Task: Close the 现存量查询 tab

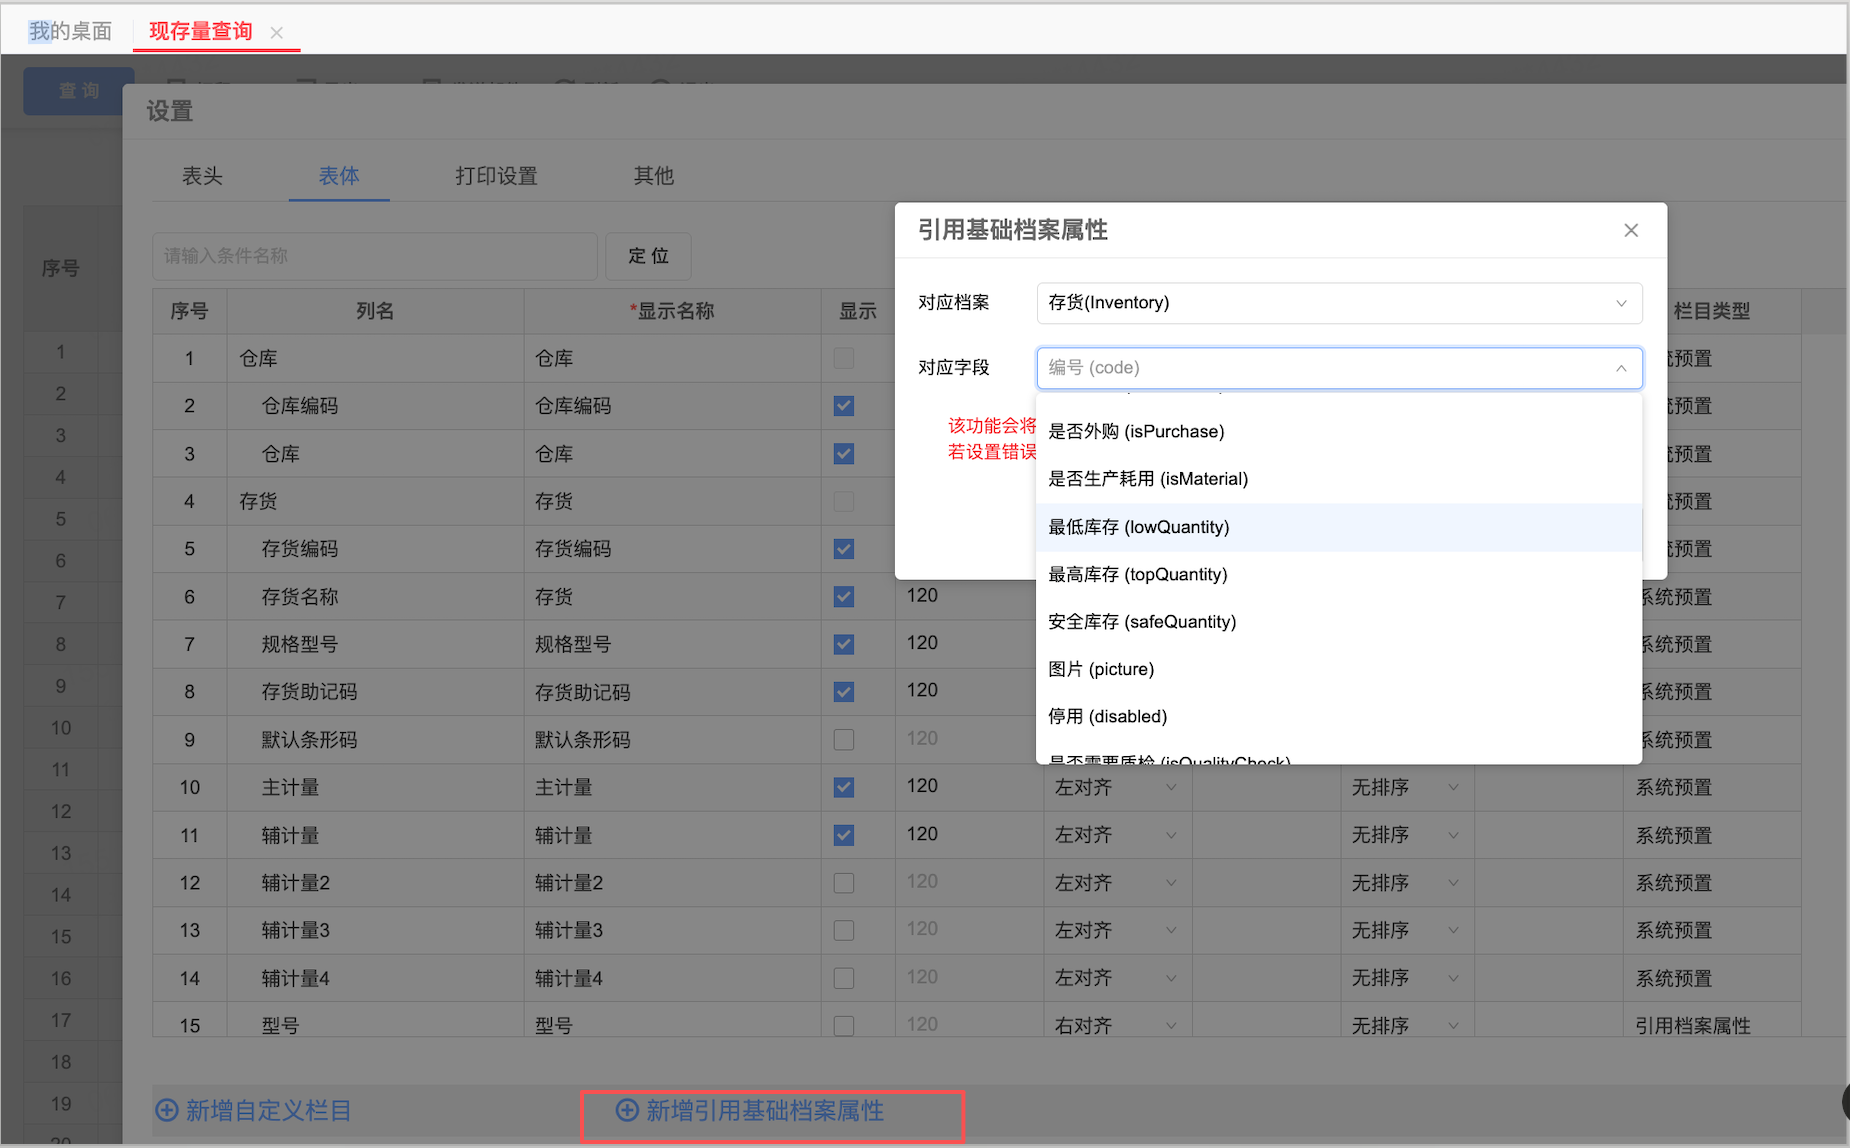Action: point(277,33)
